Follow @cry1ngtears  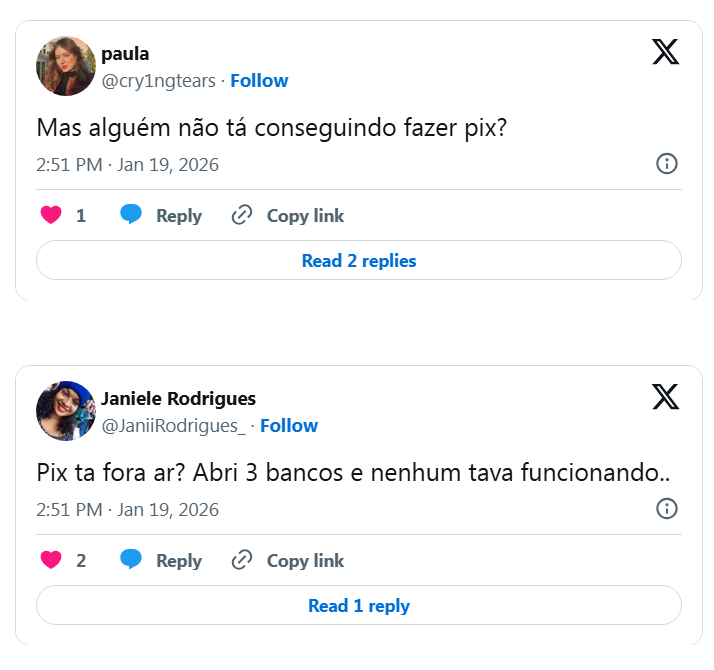[x=259, y=81]
